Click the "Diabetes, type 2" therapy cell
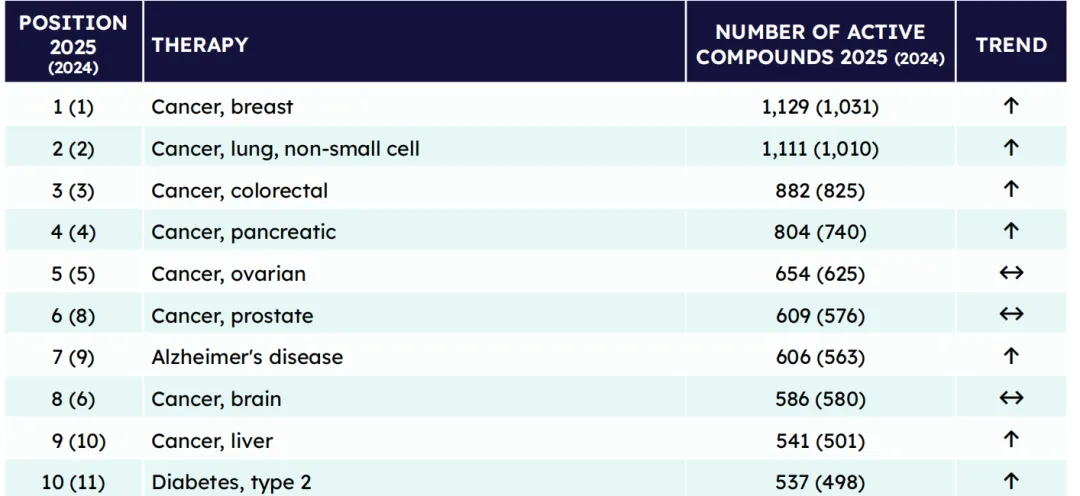This screenshot has height=496, width=1080. pyautogui.click(x=231, y=482)
